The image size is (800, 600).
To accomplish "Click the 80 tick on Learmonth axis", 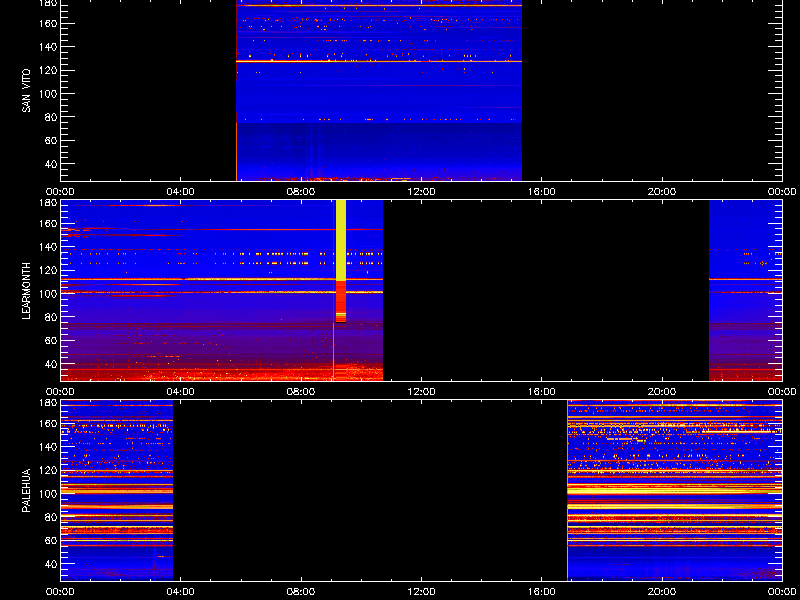I will [x=50, y=317].
